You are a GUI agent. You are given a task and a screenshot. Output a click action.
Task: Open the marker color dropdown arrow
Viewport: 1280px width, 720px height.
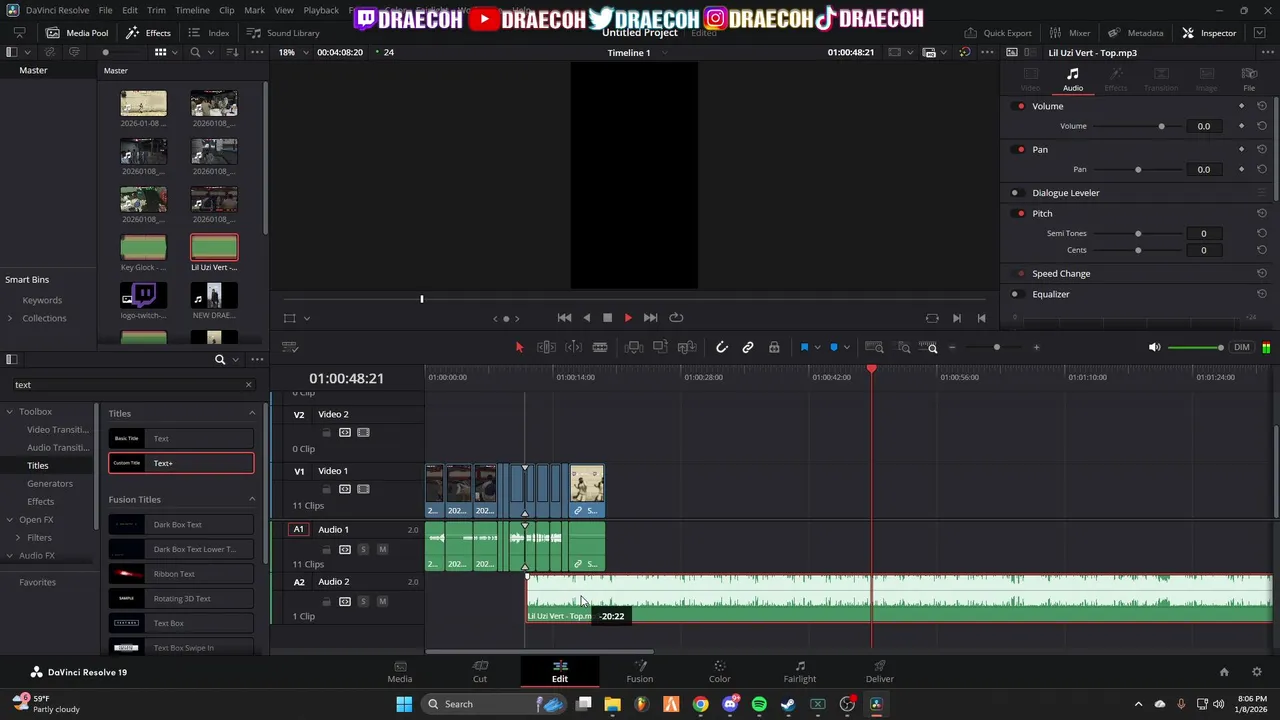(x=846, y=347)
